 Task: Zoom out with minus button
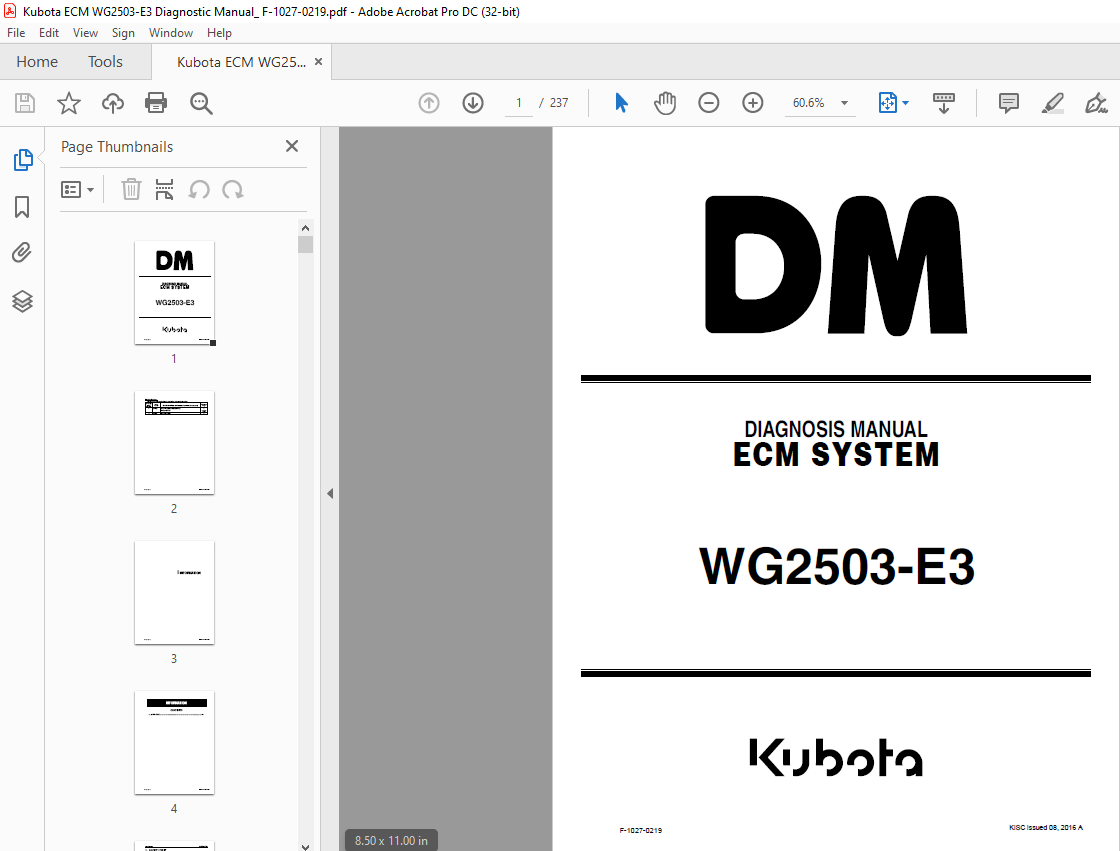click(x=709, y=103)
